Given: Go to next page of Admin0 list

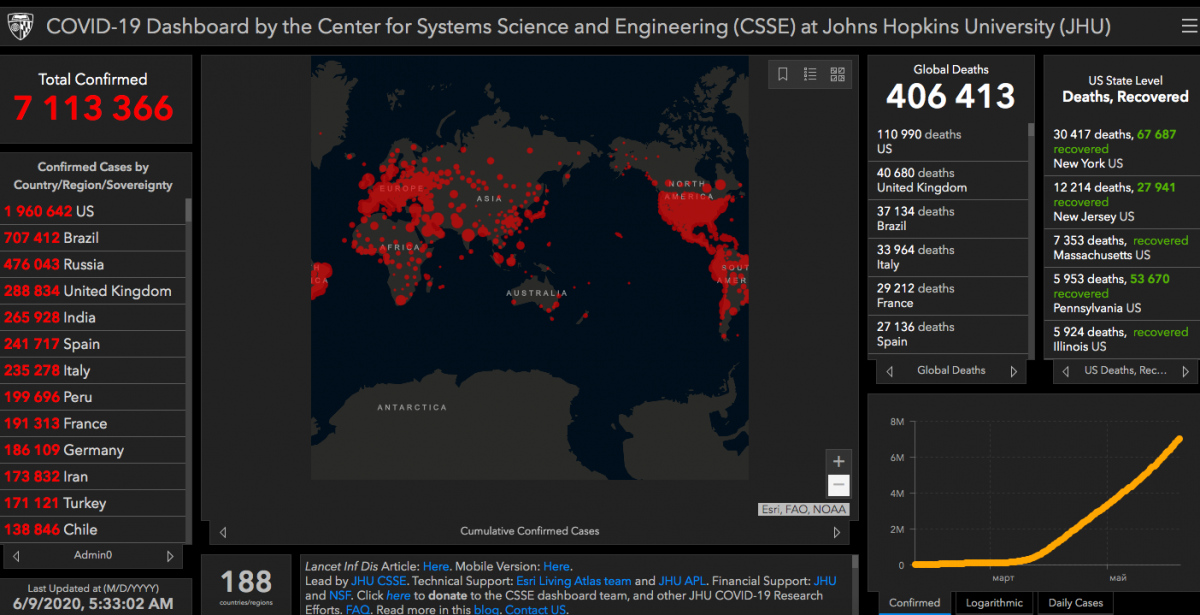Looking at the screenshot, I should [170, 555].
